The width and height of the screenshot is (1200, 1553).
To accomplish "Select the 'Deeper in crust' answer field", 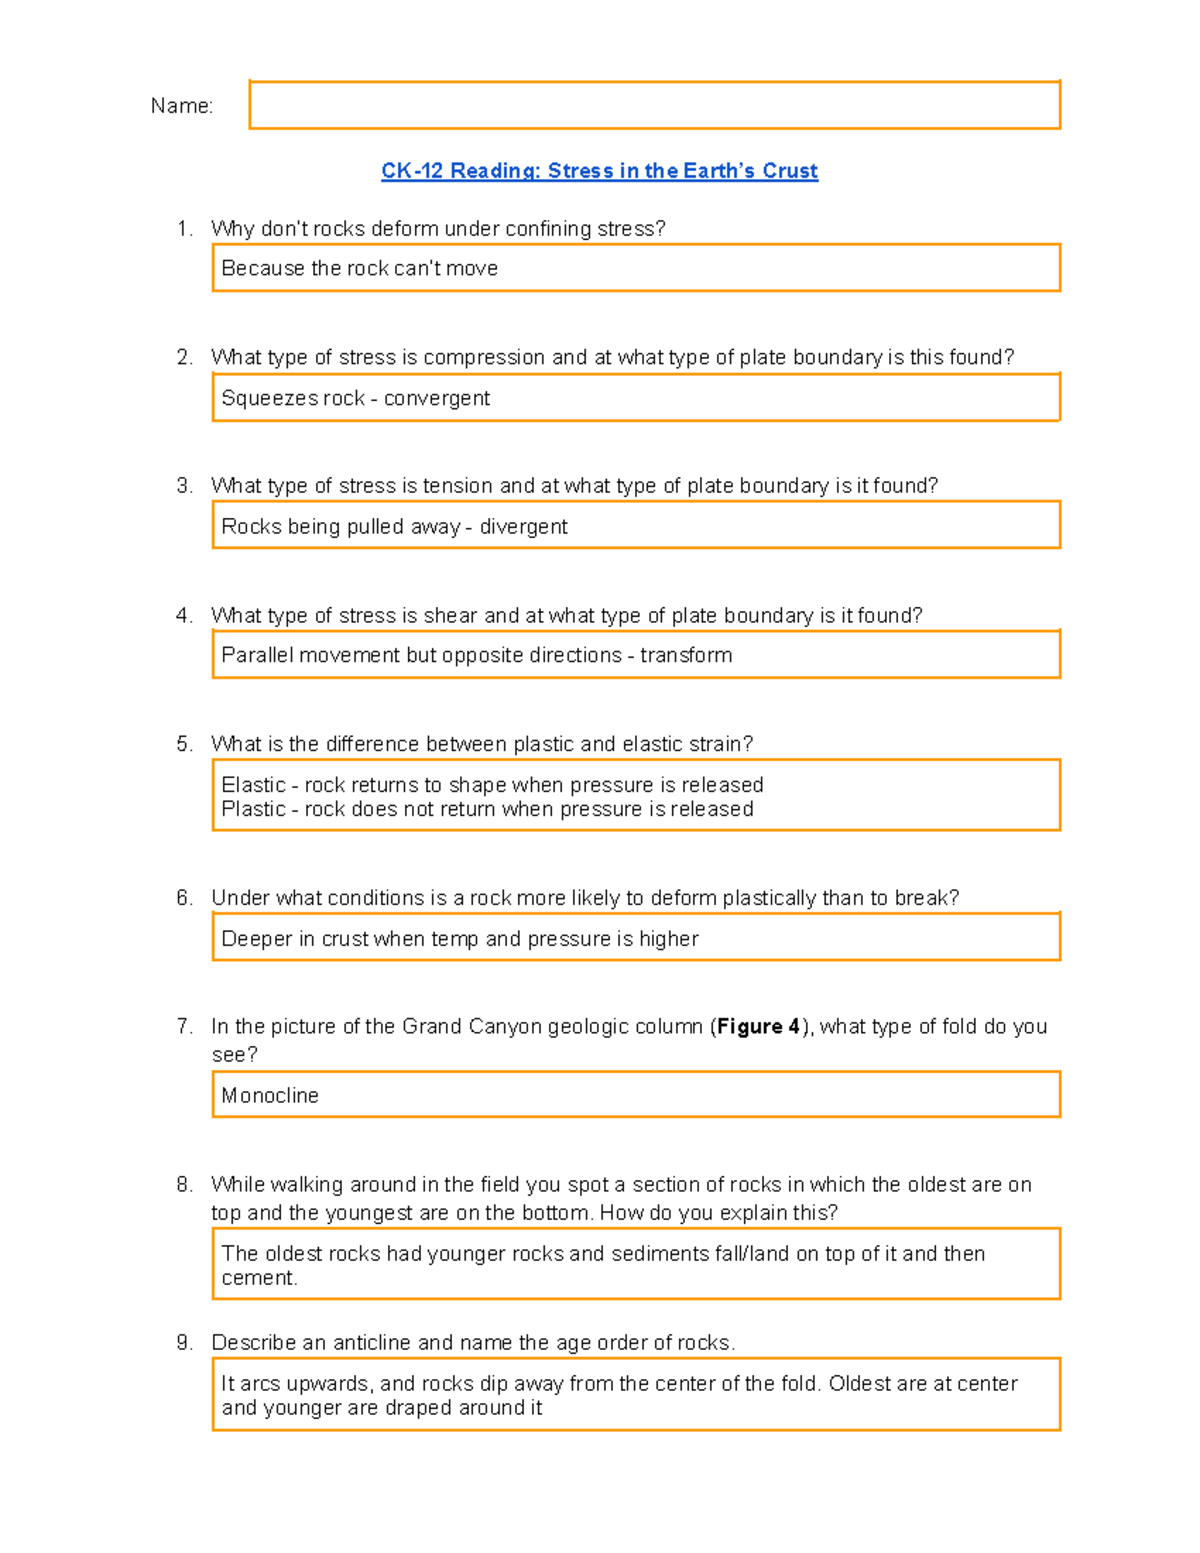I will [x=636, y=938].
